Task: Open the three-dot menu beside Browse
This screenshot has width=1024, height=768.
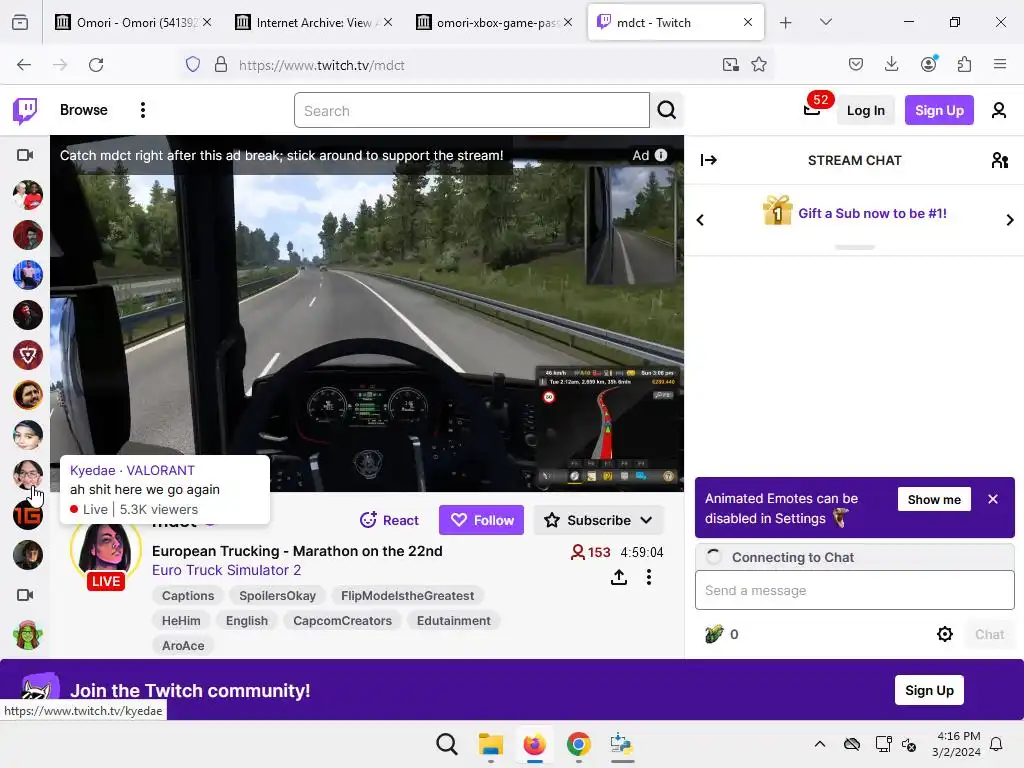Action: pos(142,110)
